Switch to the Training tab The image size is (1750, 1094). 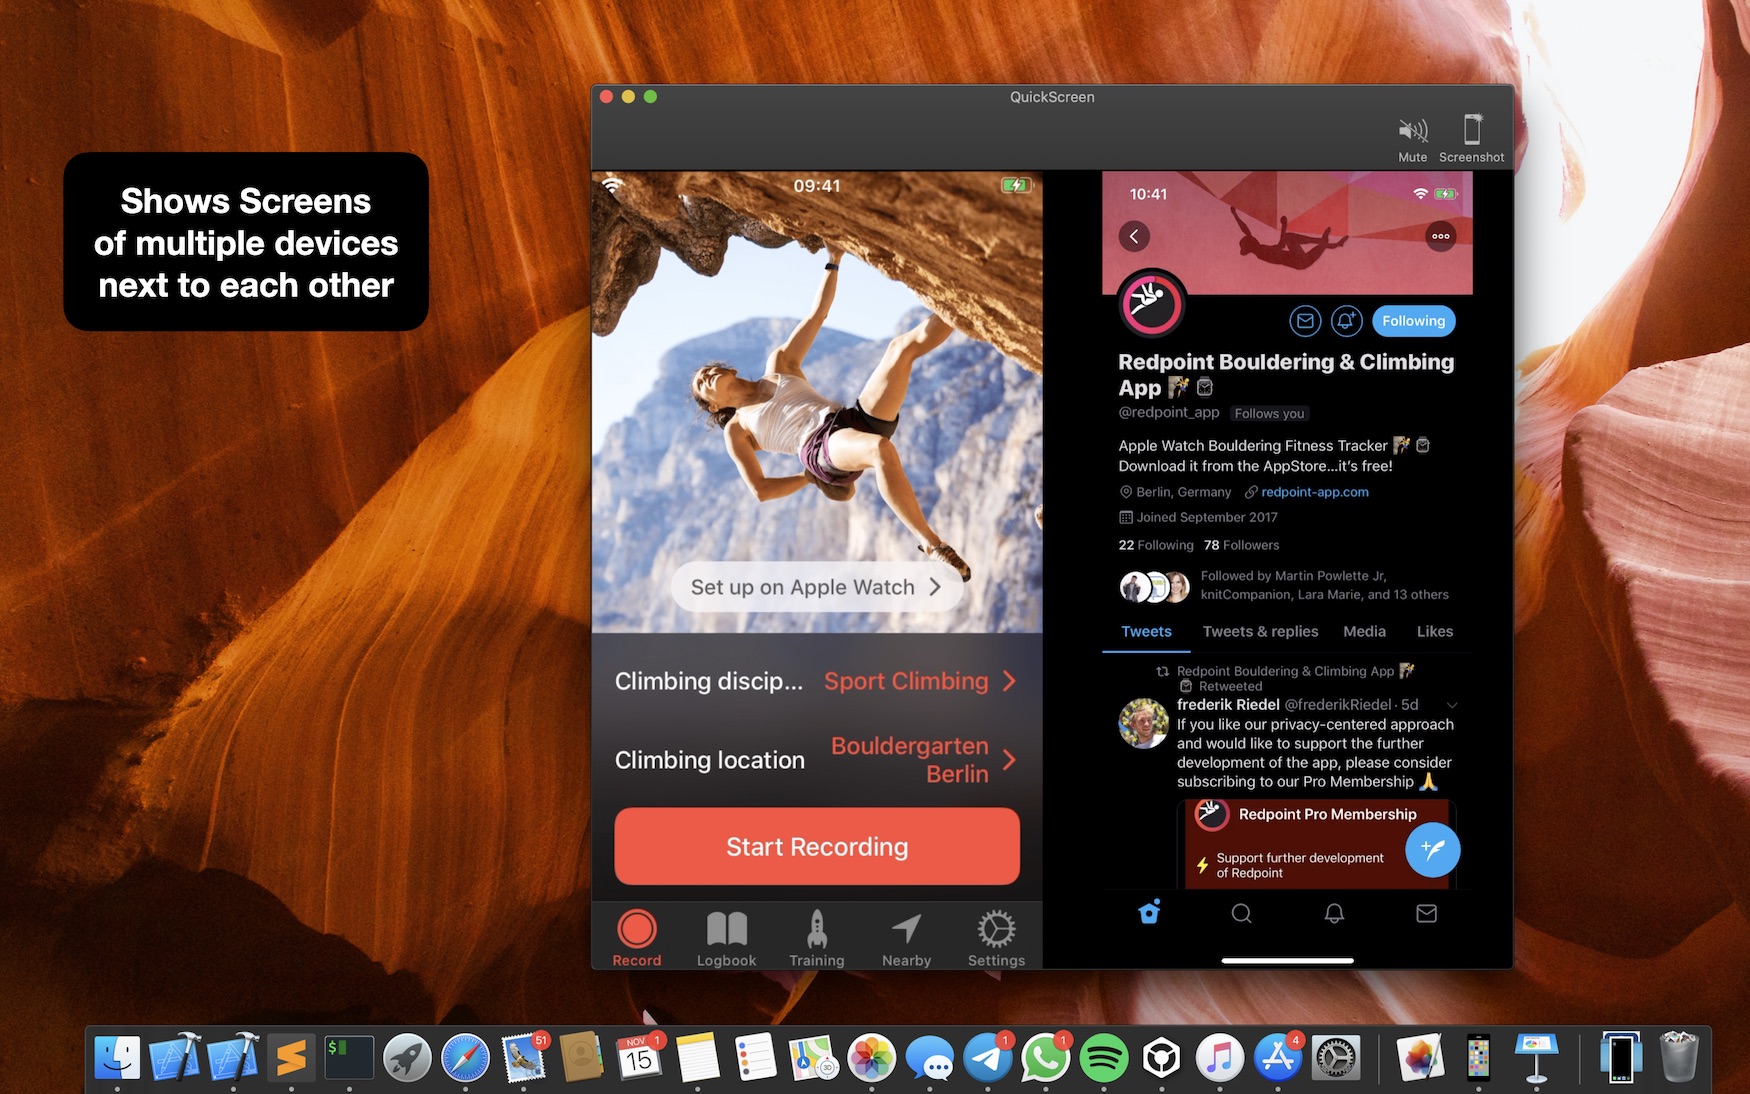click(817, 938)
